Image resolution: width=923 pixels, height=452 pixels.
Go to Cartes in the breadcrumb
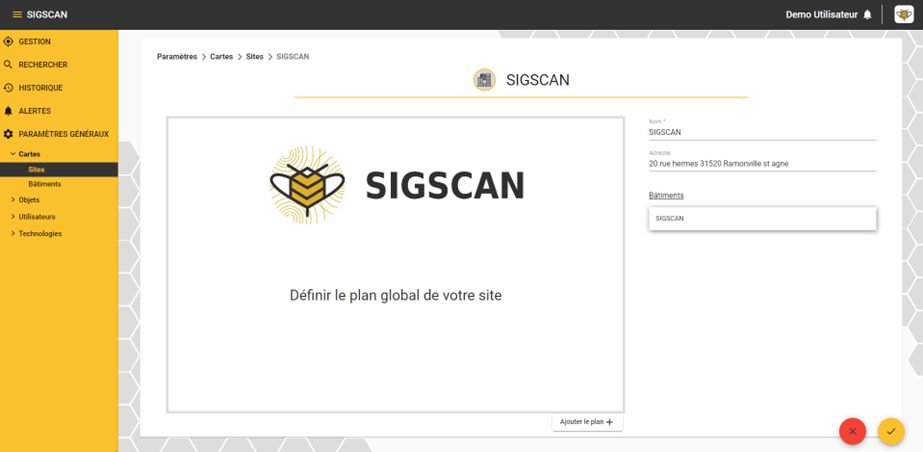tap(221, 56)
